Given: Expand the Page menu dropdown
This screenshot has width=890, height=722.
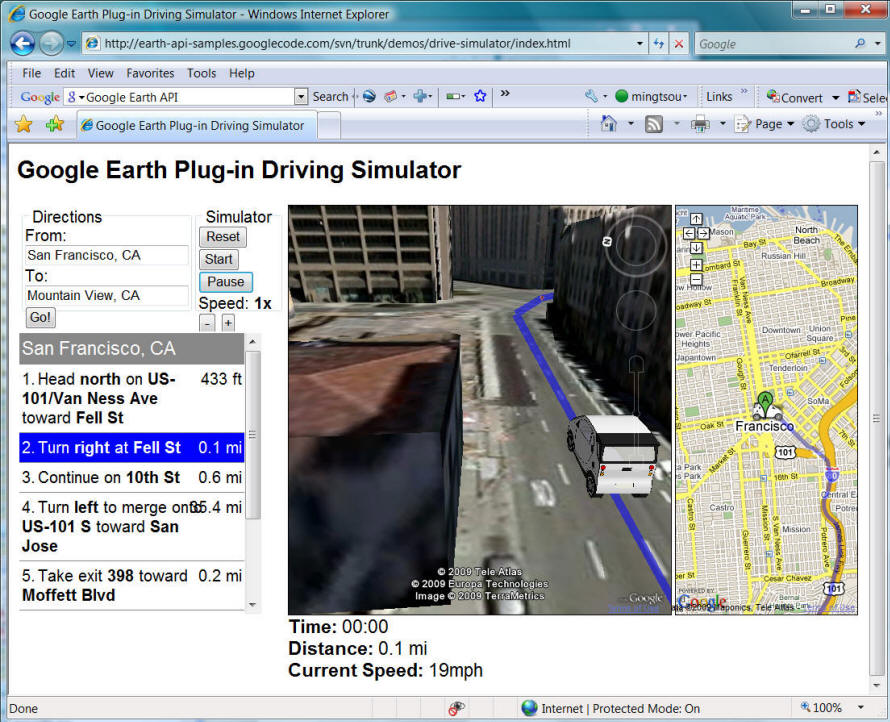Looking at the screenshot, I should (790, 124).
